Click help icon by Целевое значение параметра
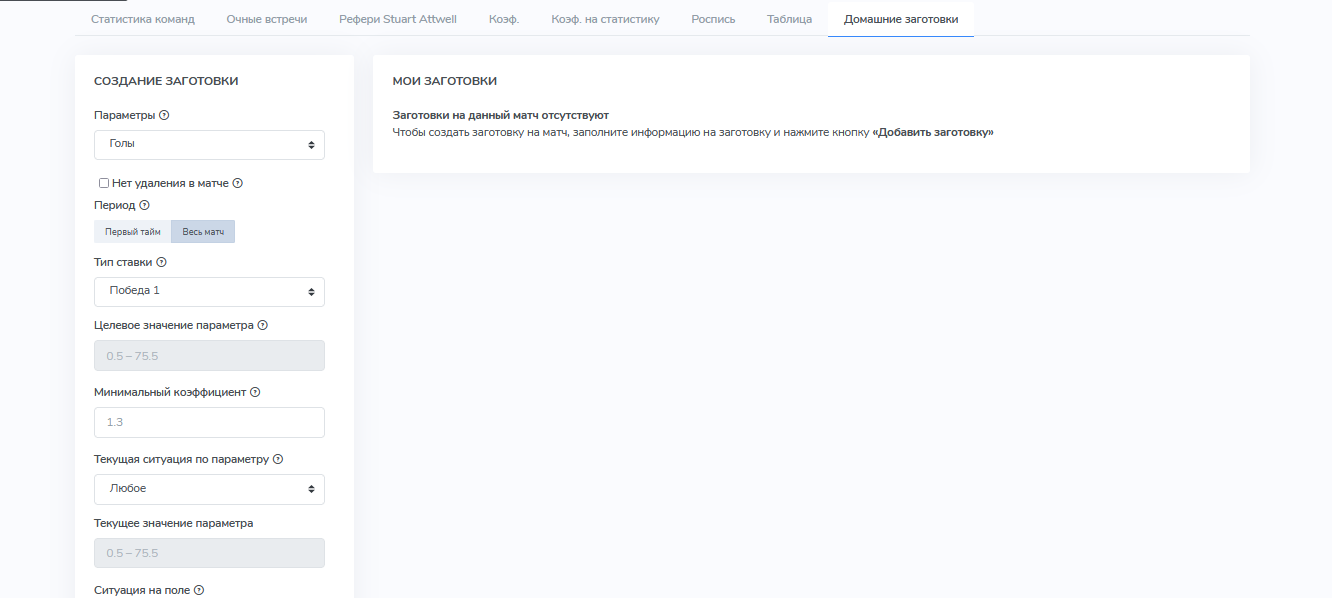Screen dimensions: 1332x598 [263, 325]
